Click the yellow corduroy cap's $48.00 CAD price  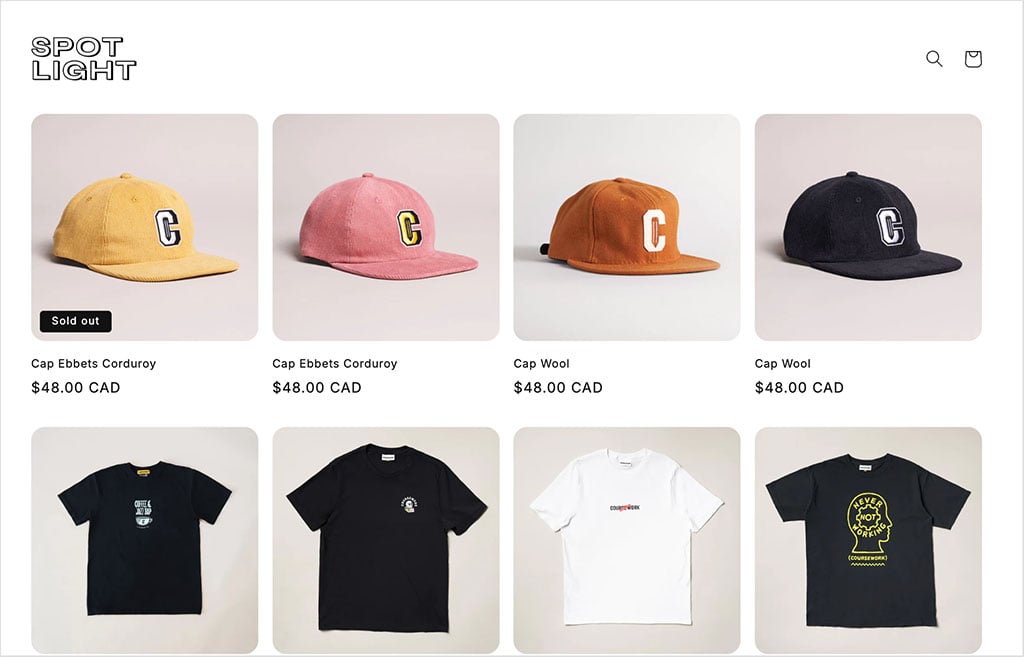[76, 388]
